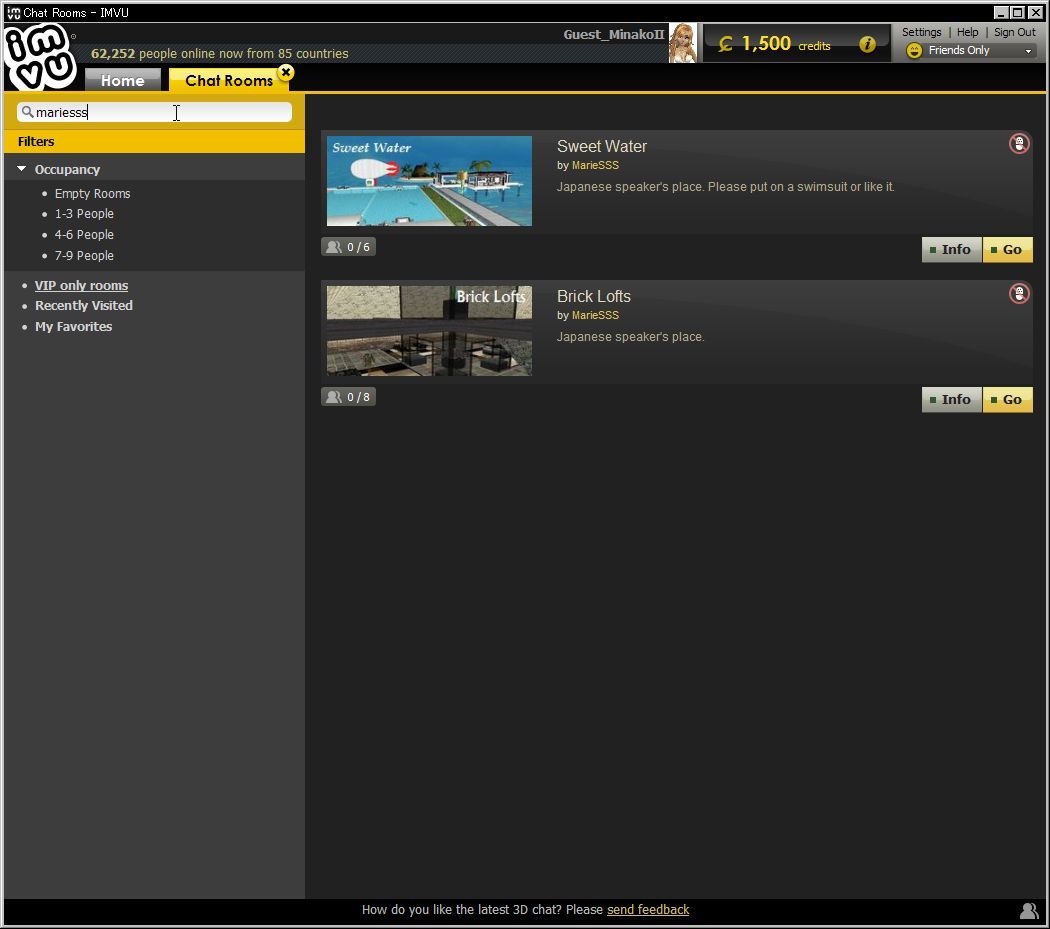This screenshot has width=1050, height=929.
Task: Show VIP only rooms
Action: click(81, 285)
